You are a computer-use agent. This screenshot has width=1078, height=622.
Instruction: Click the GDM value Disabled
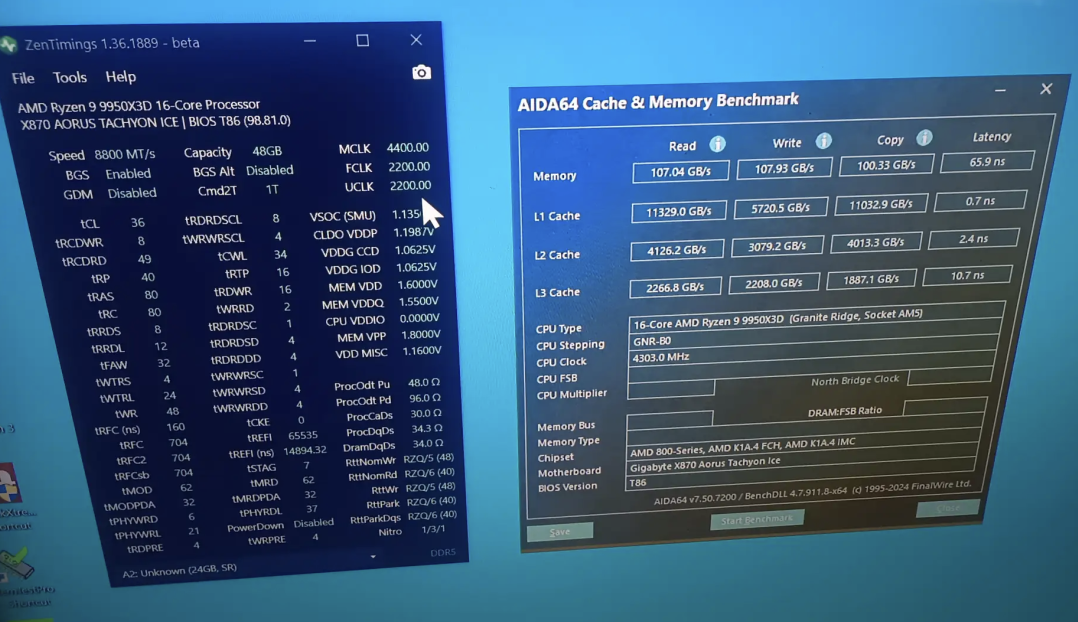(132, 193)
